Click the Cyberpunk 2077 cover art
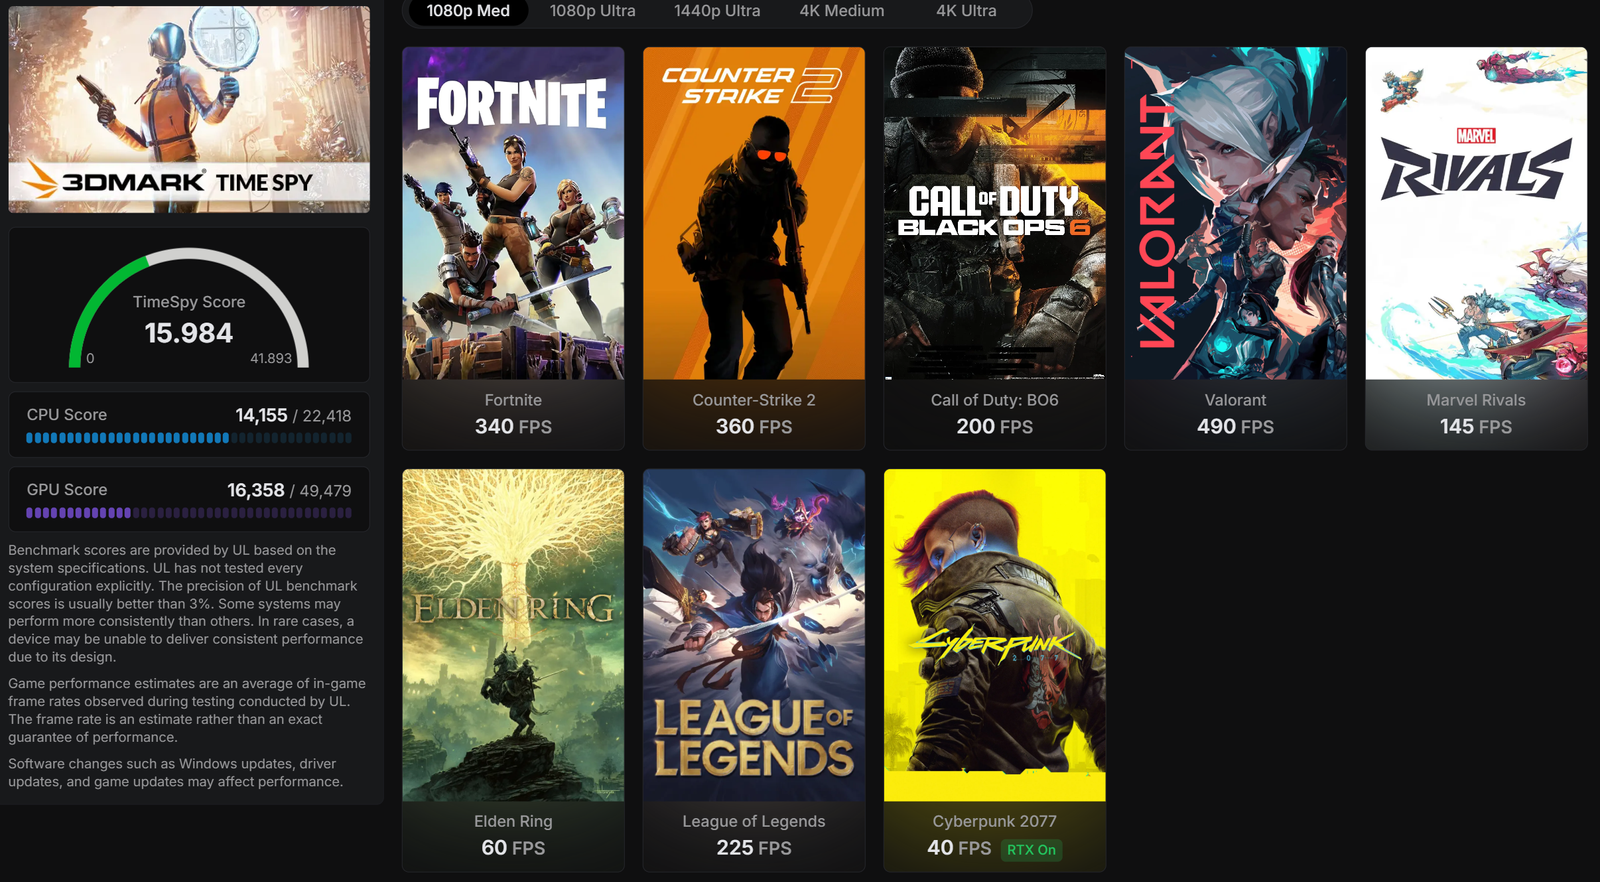This screenshot has height=882, width=1600. pos(995,635)
